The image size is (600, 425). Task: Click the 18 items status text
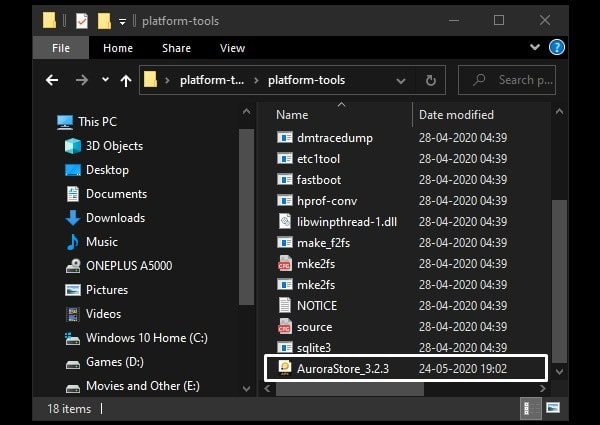coord(69,409)
